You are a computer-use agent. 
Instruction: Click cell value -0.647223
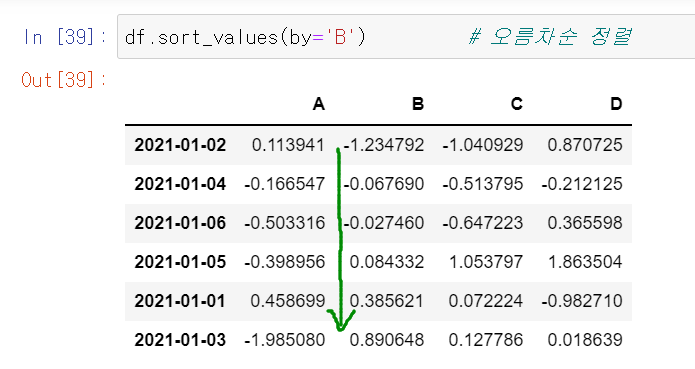click(x=483, y=223)
